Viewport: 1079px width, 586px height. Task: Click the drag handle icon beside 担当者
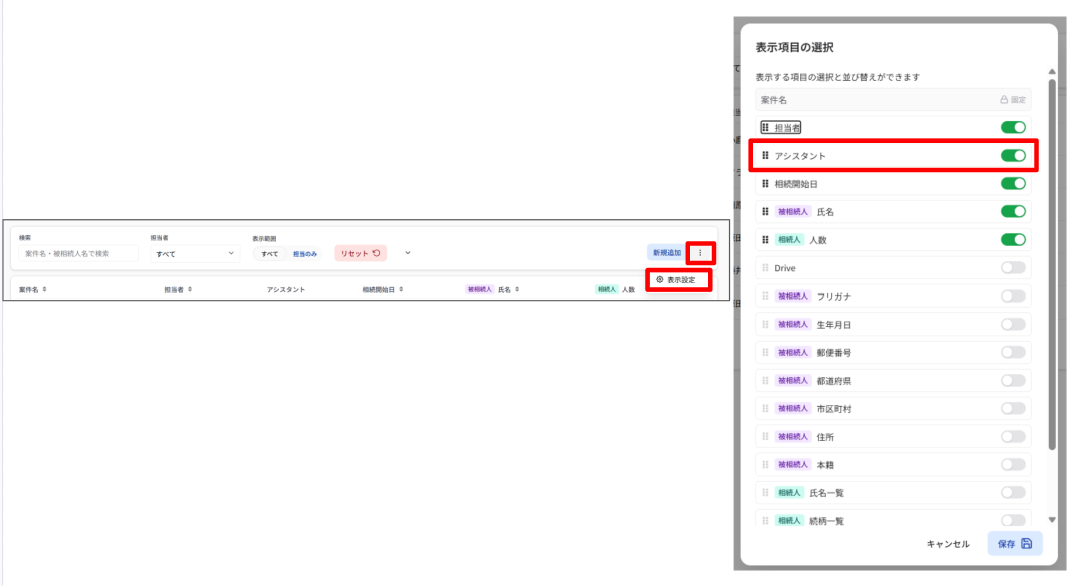point(765,127)
